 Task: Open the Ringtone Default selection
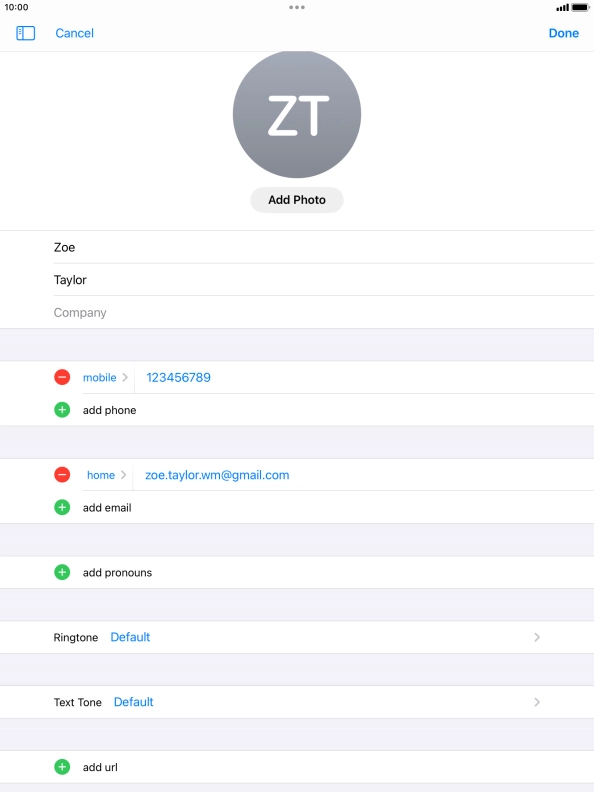point(297,637)
